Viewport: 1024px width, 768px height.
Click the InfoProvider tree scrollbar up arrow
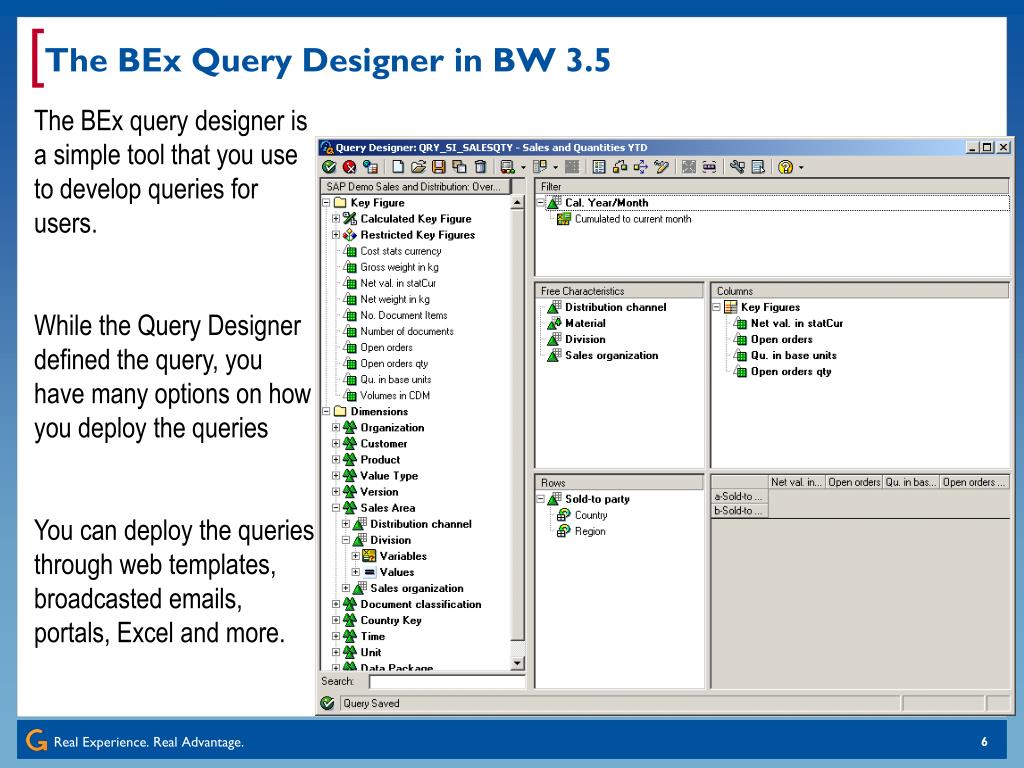[x=517, y=202]
